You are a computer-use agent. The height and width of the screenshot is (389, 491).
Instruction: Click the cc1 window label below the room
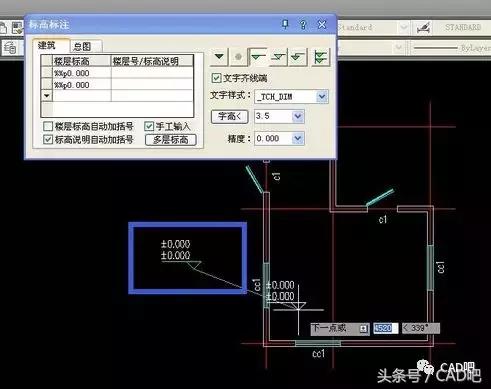(318, 354)
